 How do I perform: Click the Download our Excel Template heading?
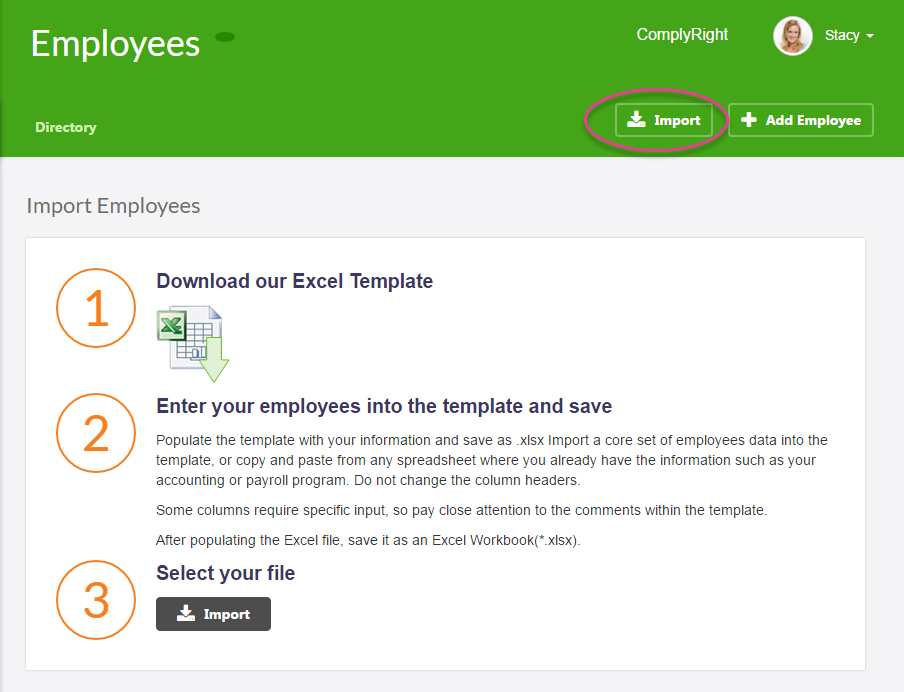(295, 281)
